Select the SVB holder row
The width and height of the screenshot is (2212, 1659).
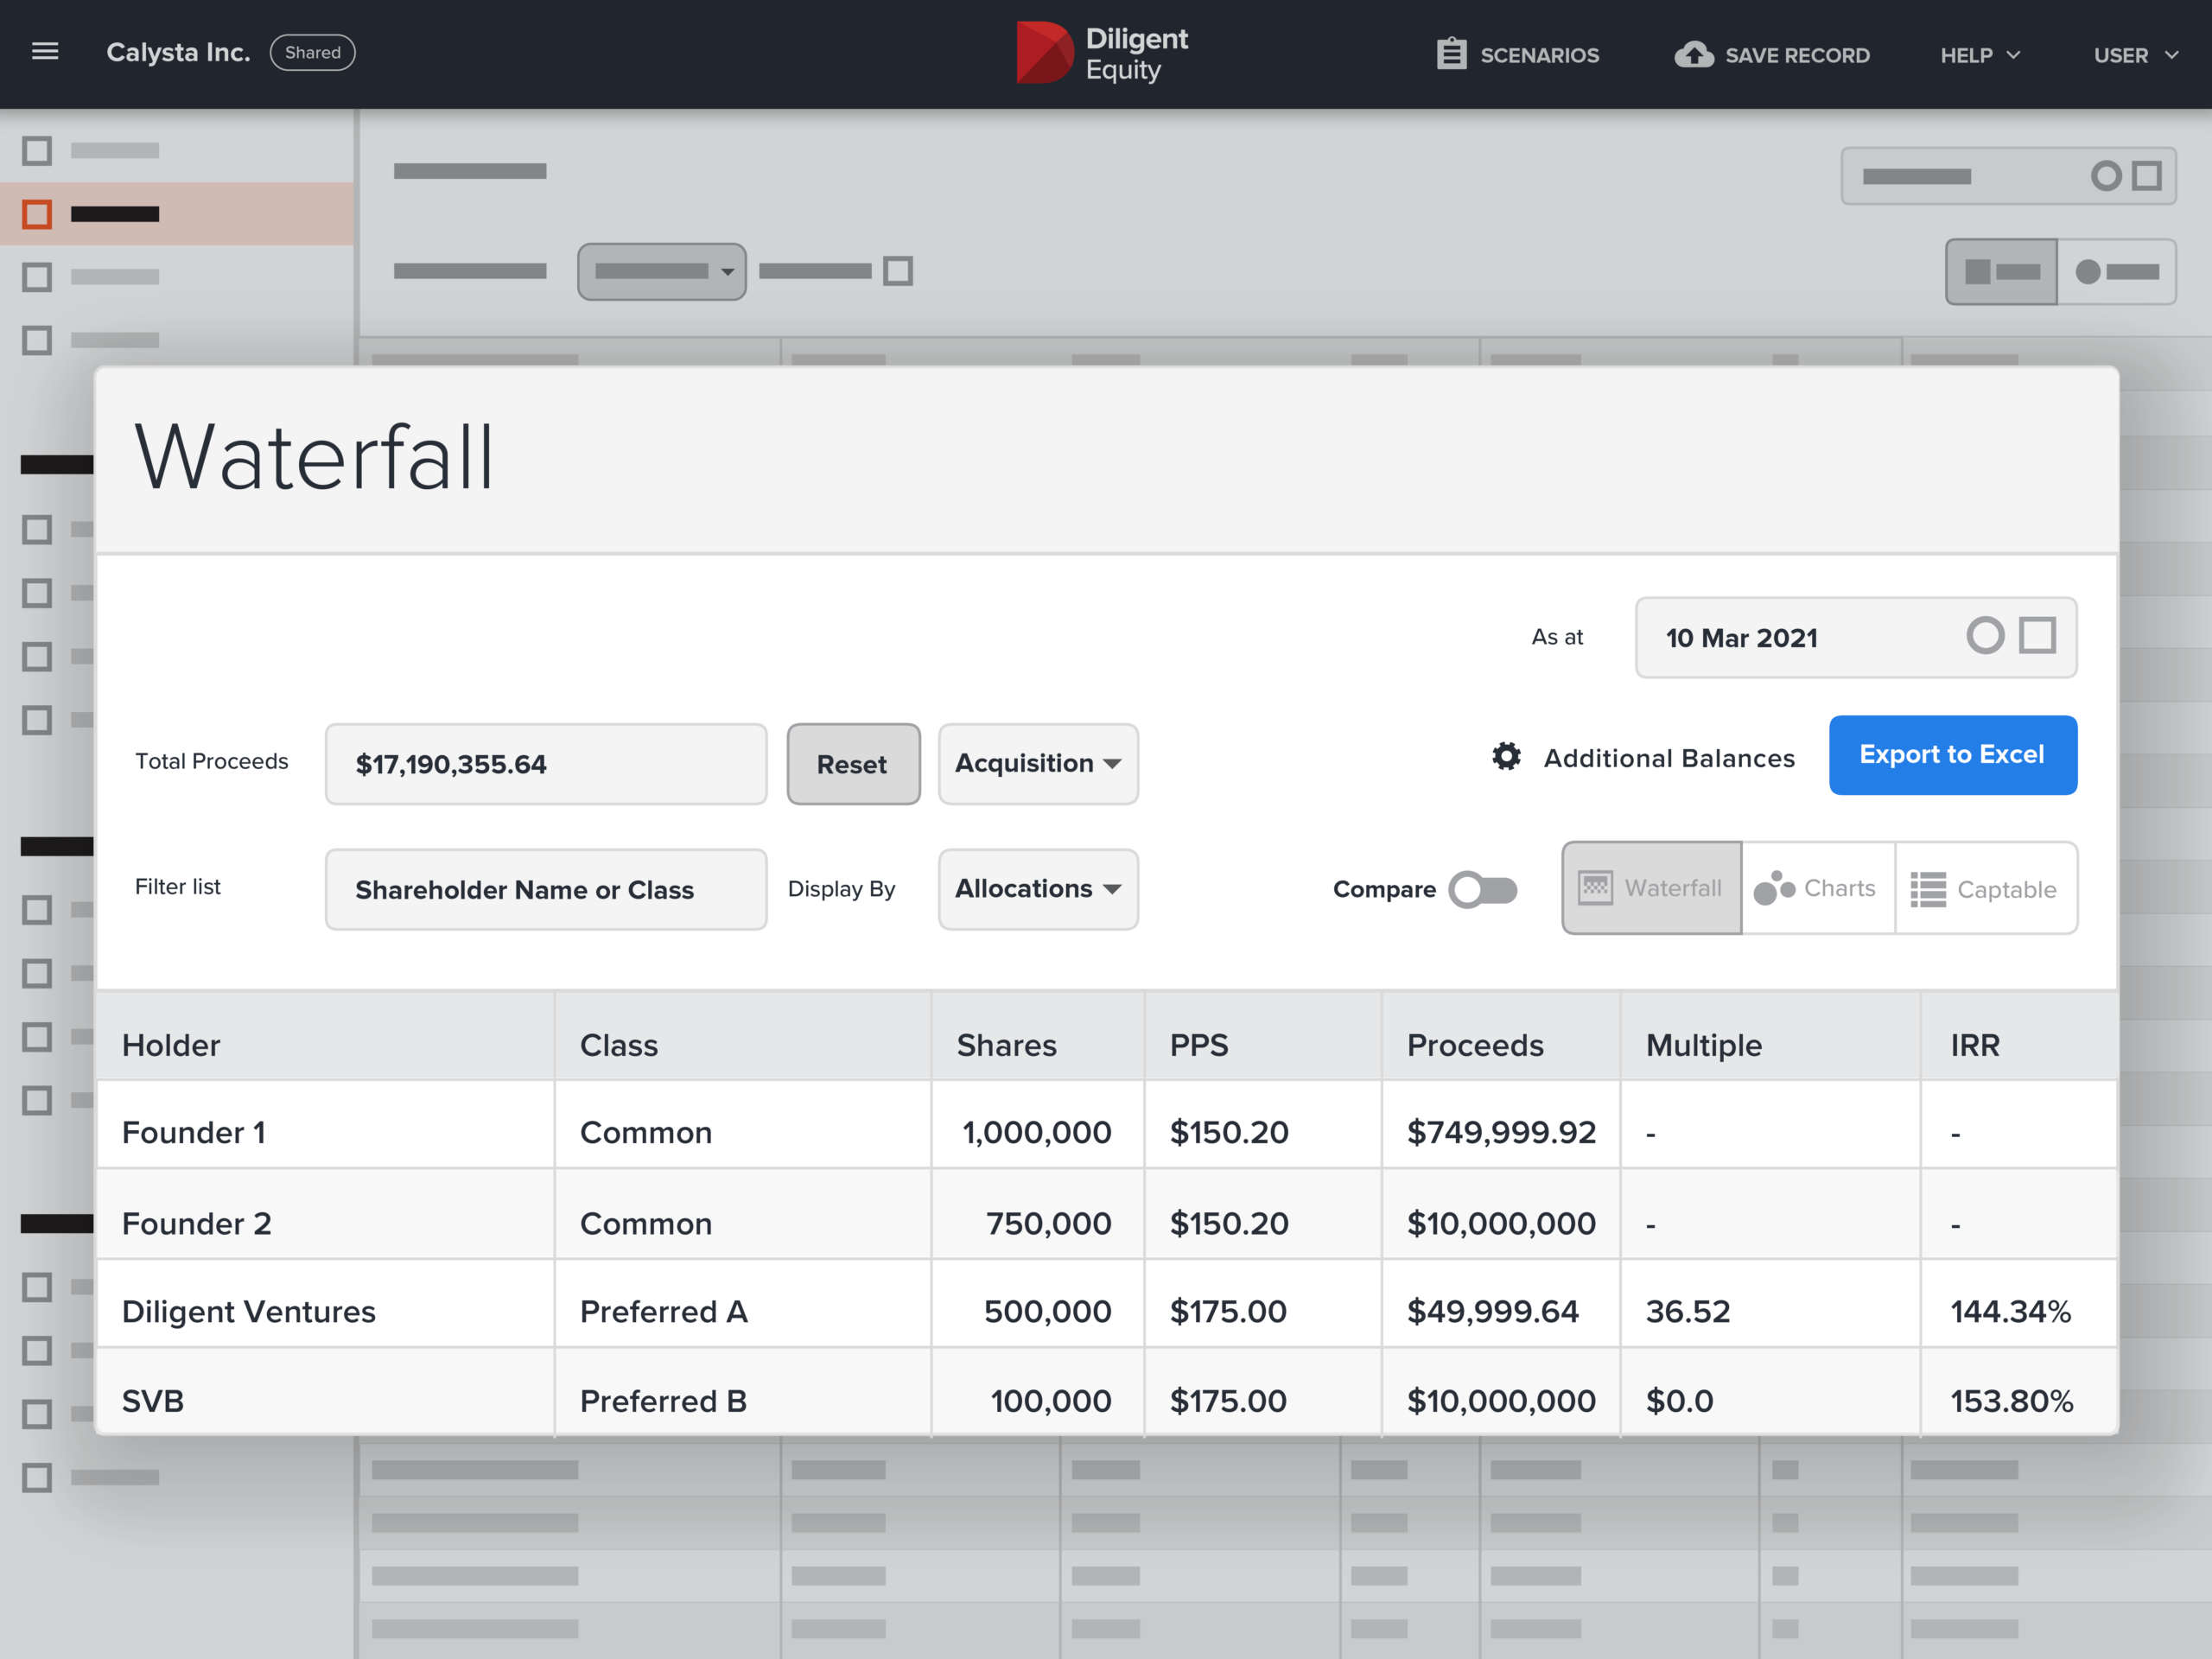point(1107,1392)
